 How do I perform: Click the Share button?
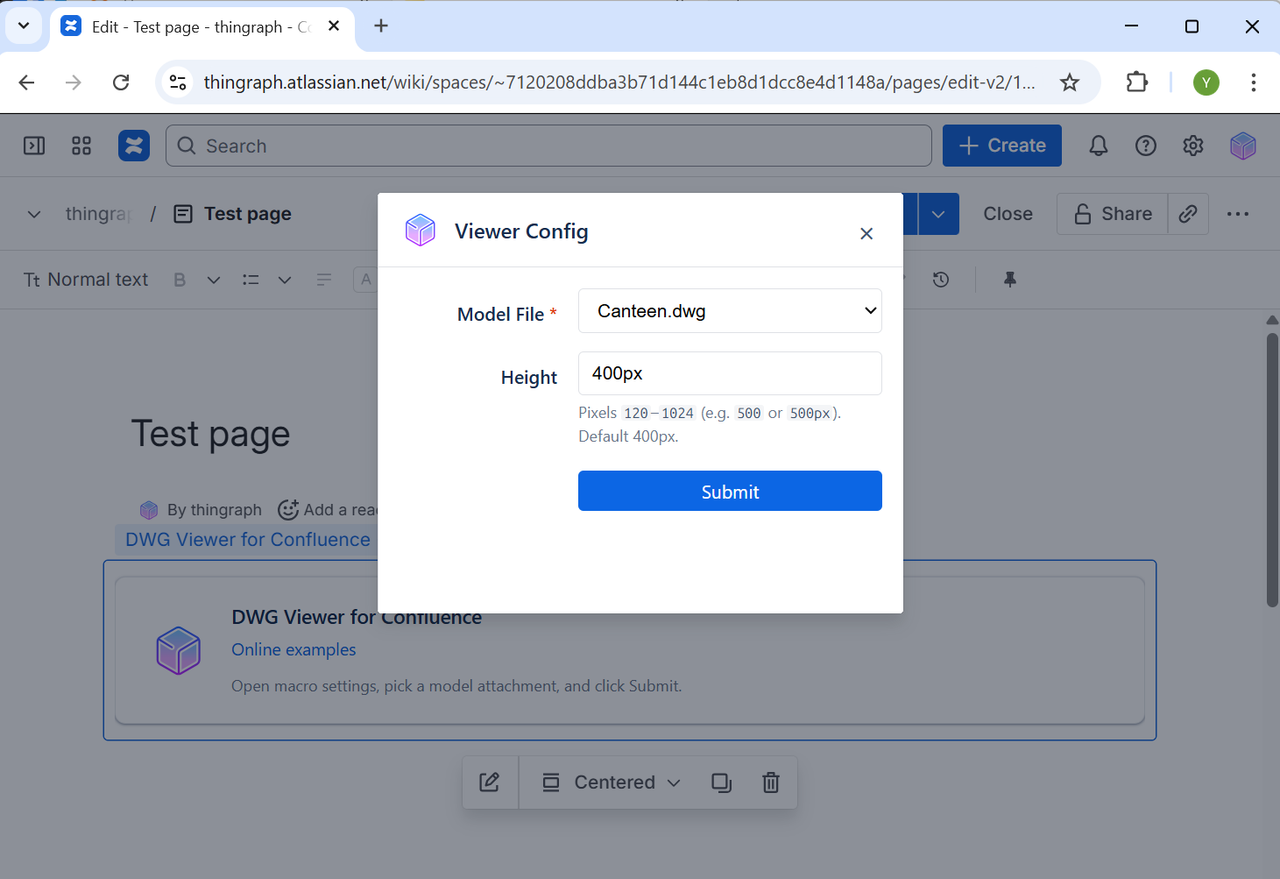coord(1112,214)
